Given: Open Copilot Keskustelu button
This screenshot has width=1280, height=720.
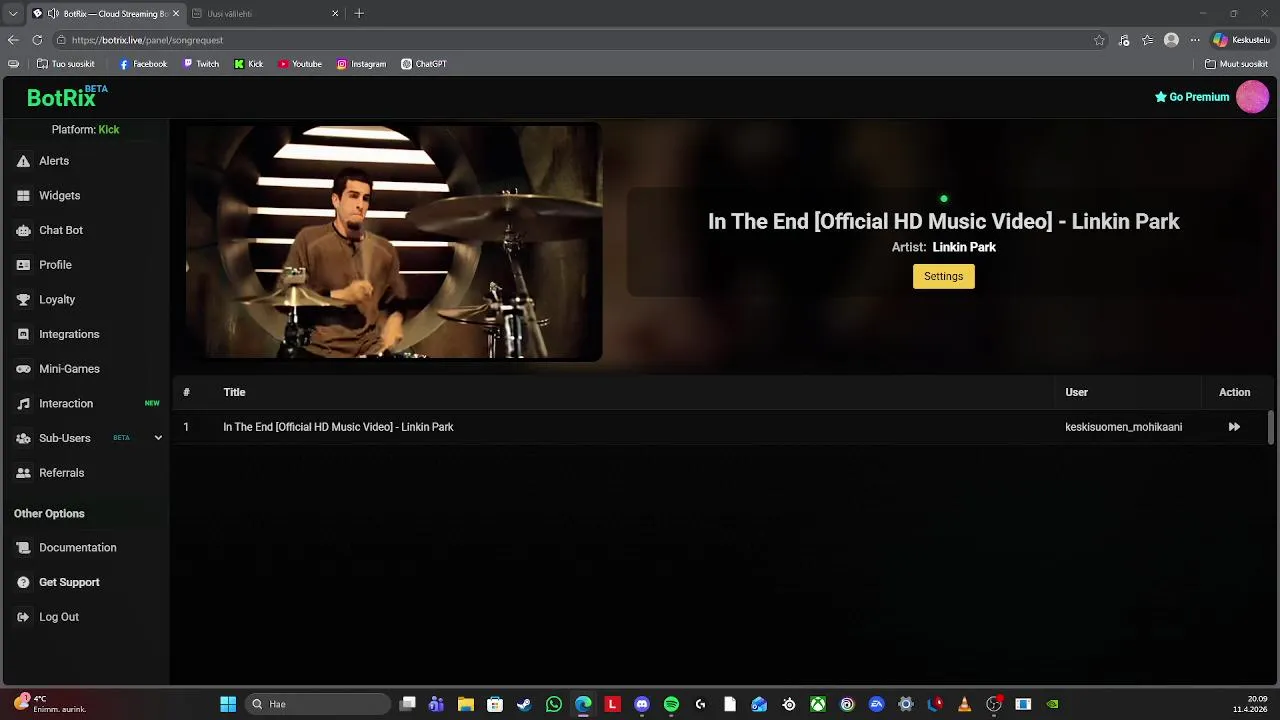Looking at the screenshot, I should click(x=1241, y=40).
